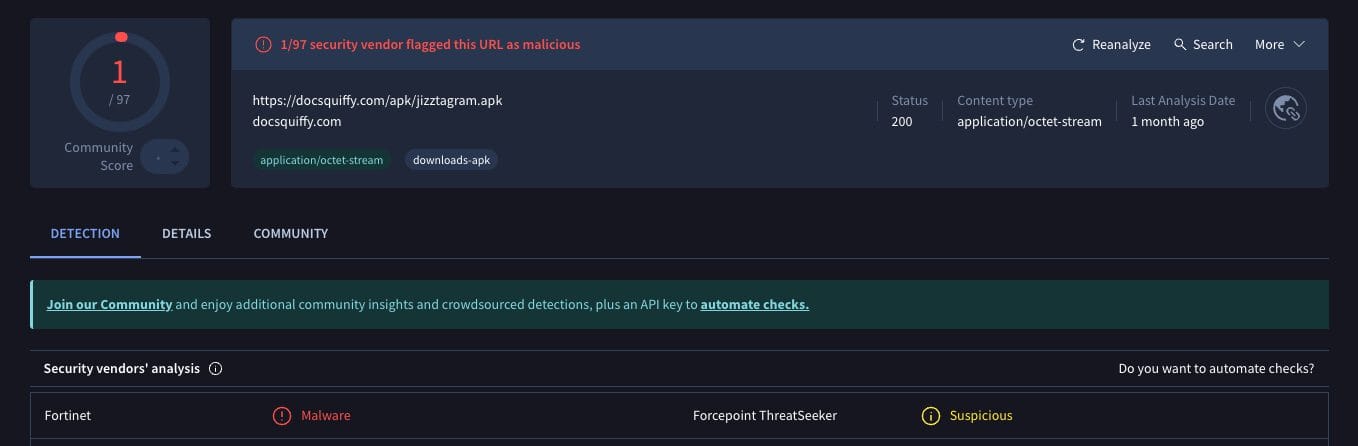Open the DETAILS tab
1358x446 pixels.
click(187, 233)
